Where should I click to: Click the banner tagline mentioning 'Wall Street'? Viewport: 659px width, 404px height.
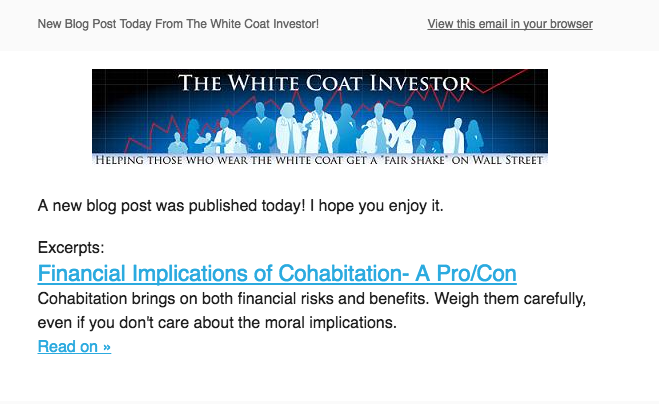tap(320, 159)
